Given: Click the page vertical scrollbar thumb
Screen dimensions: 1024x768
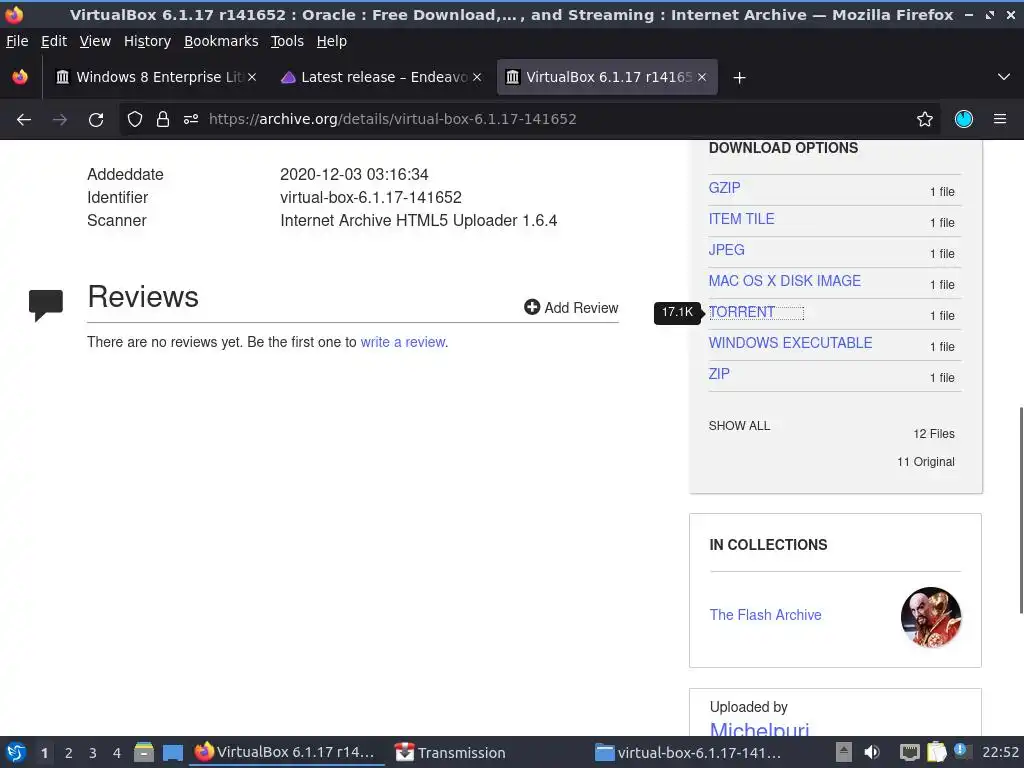Looking at the screenshot, I should tap(1020, 511).
